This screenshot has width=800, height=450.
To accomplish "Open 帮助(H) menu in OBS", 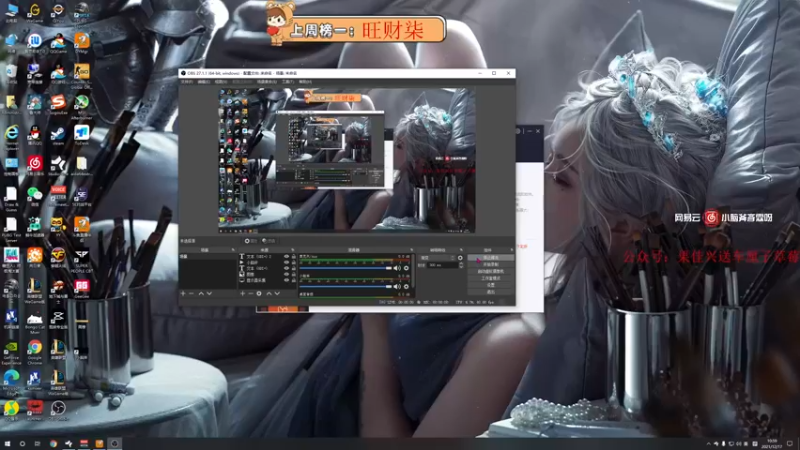I will (x=305, y=82).
